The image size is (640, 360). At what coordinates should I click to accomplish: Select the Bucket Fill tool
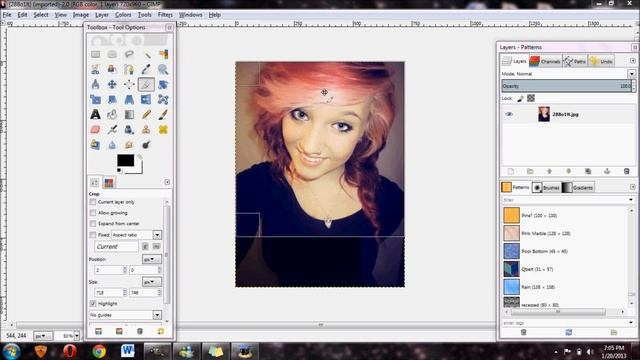(112, 115)
